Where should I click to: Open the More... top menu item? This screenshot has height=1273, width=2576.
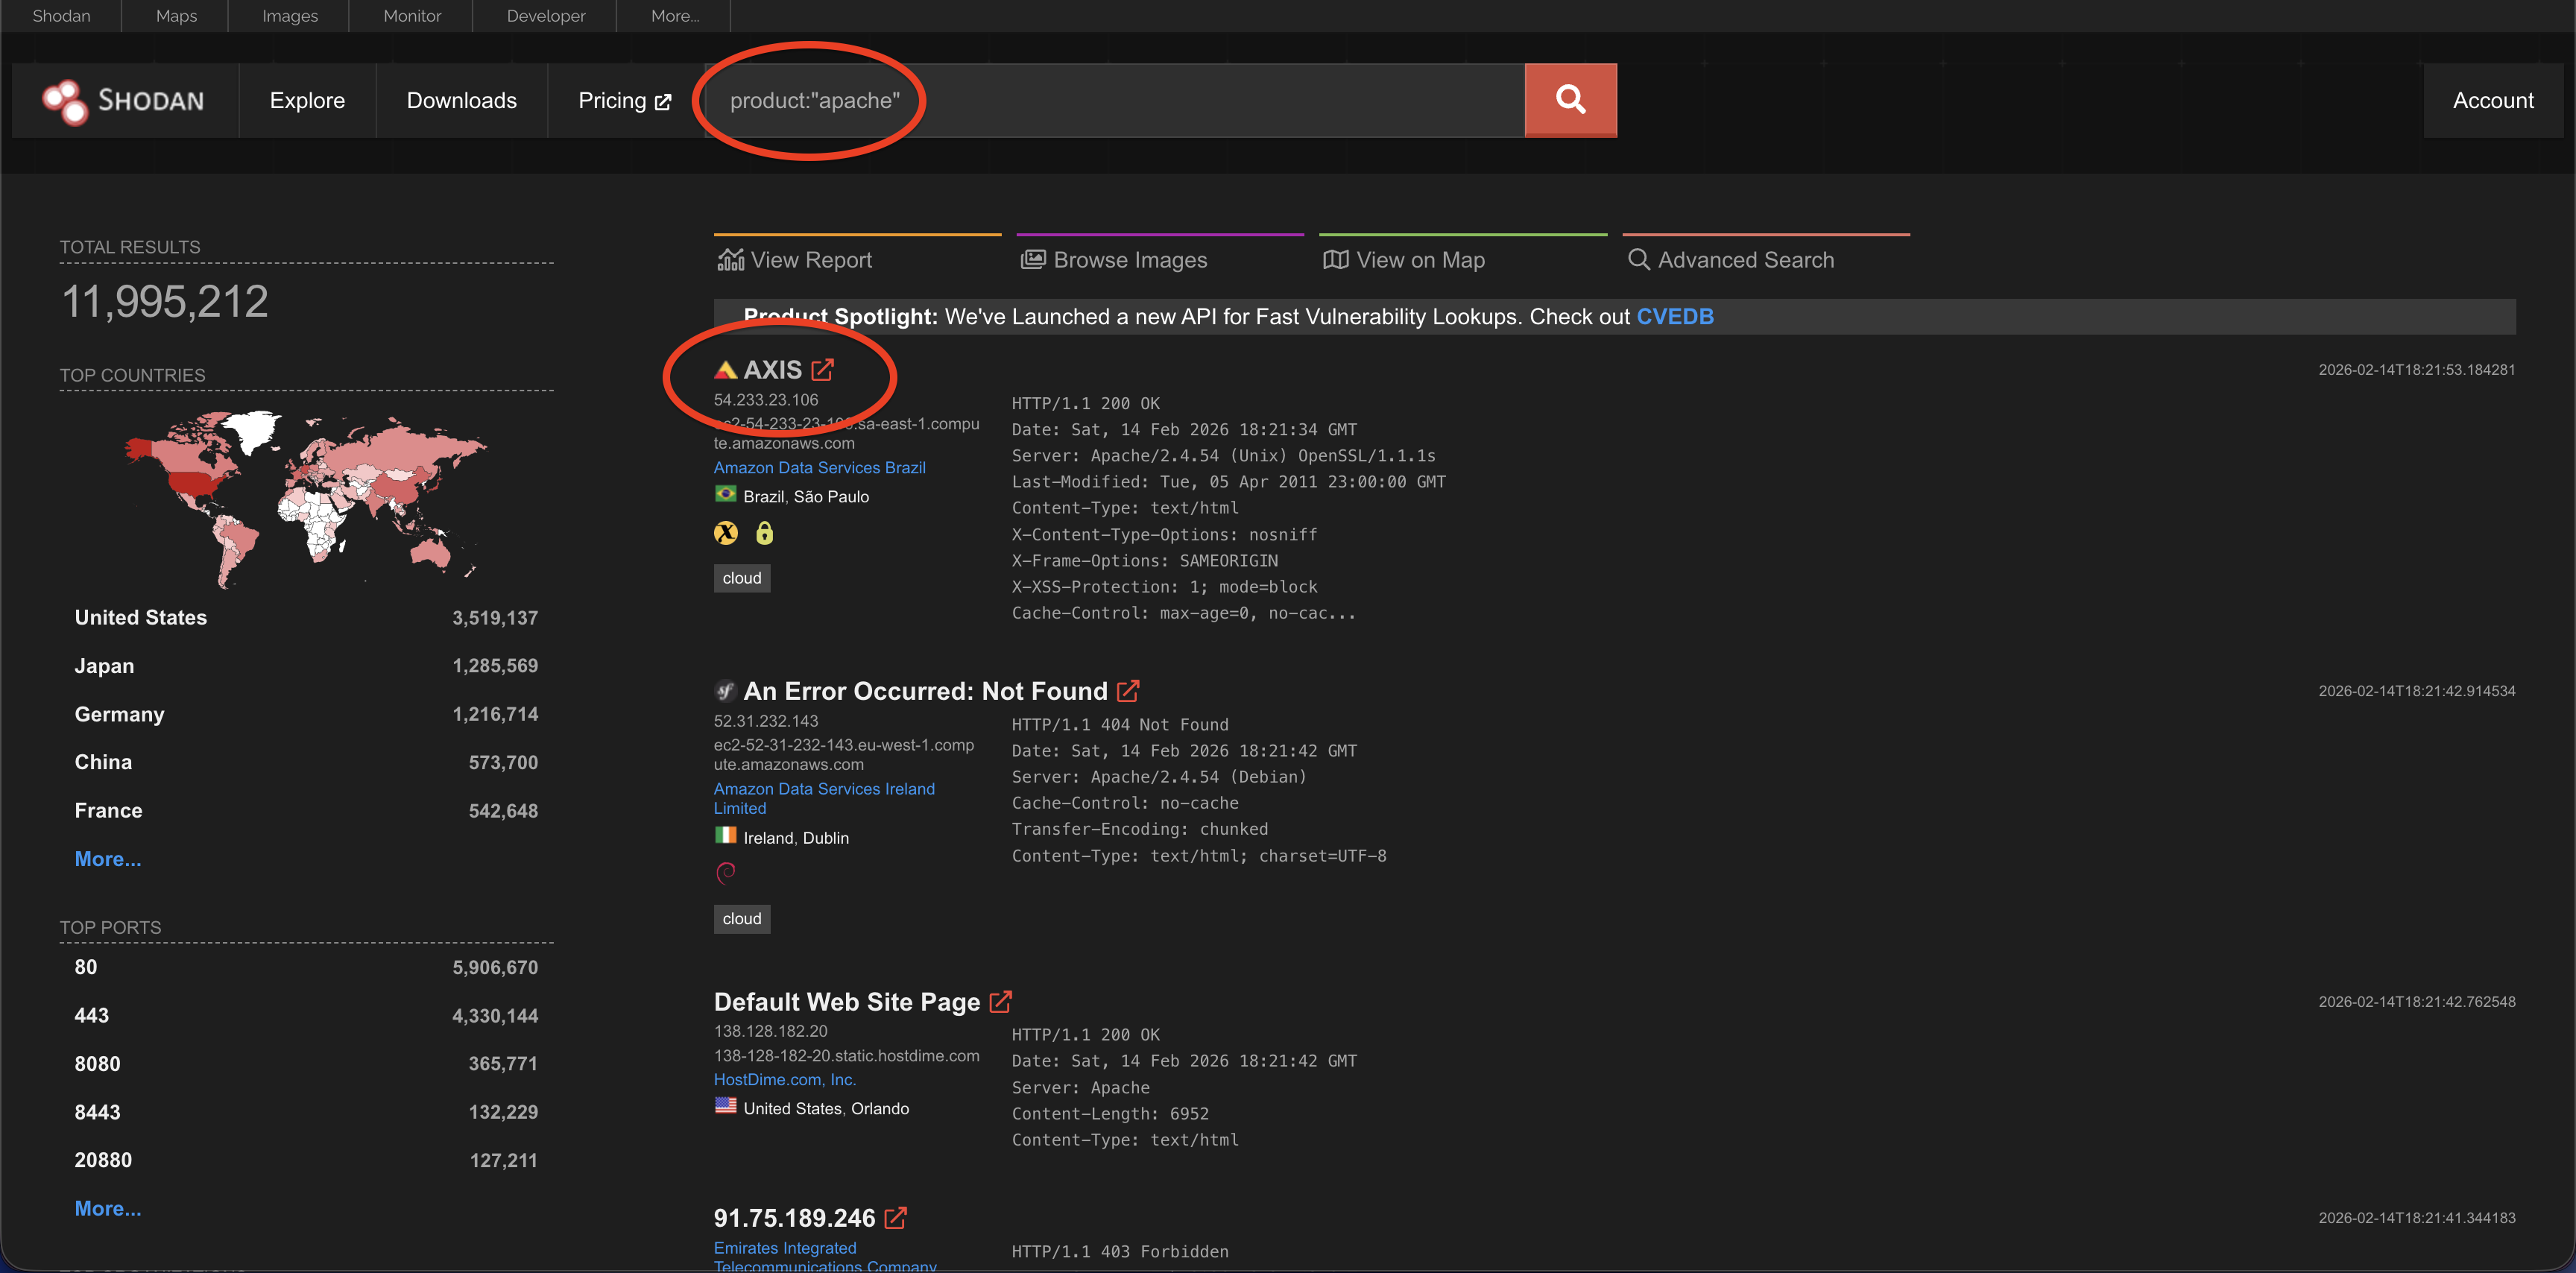[674, 16]
